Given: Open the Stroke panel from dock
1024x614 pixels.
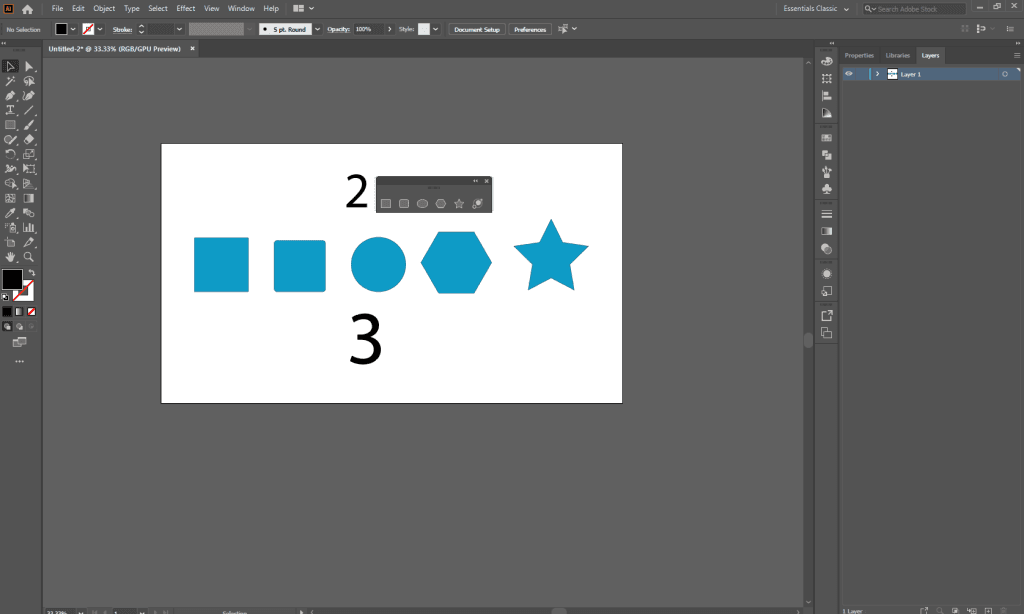Looking at the screenshot, I should point(827,214).
